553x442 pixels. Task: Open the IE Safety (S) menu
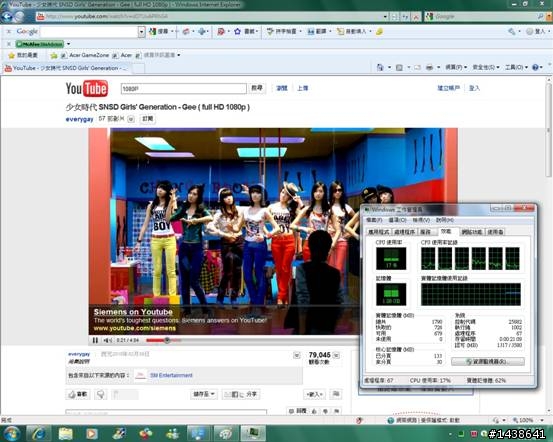[x=486, y=67]
